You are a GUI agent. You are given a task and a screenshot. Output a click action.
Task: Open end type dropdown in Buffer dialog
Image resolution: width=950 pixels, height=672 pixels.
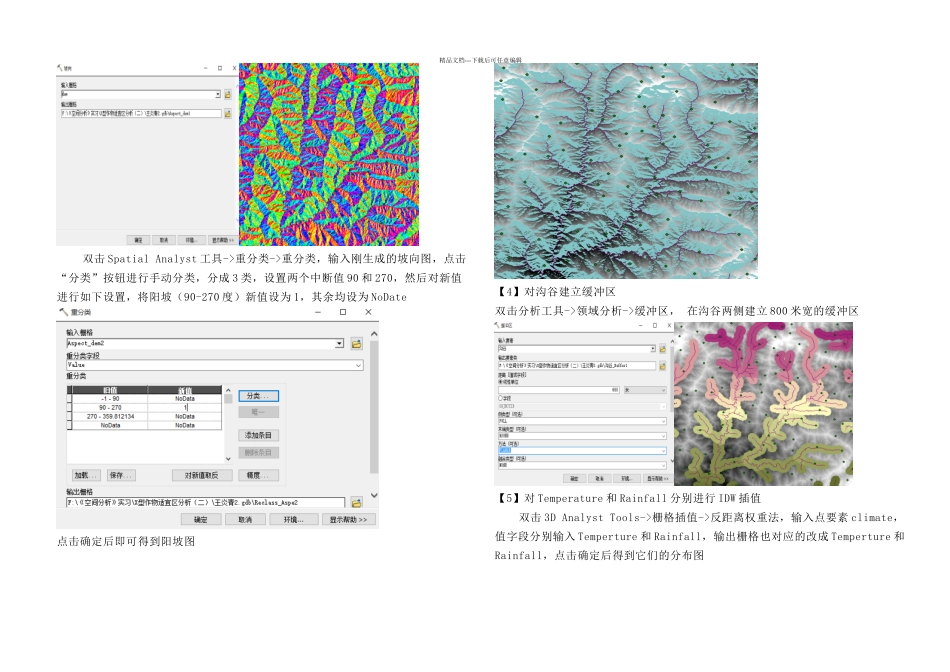click(663, 436)
